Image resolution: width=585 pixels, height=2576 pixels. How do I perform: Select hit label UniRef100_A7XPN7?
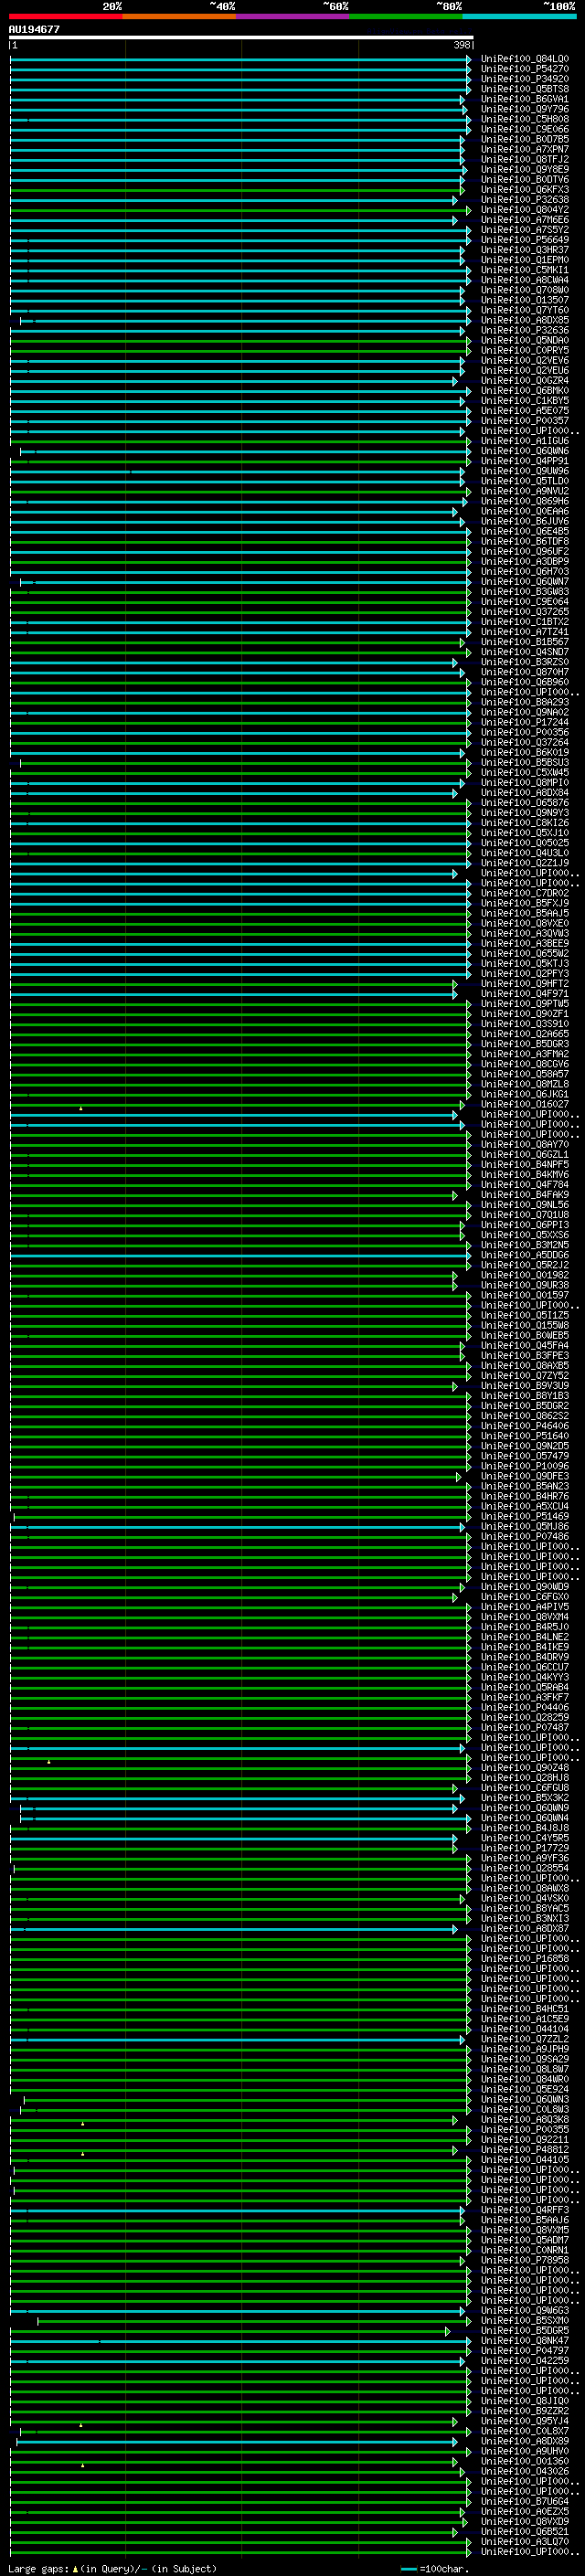pyautogui.click(x=525, y=149)
